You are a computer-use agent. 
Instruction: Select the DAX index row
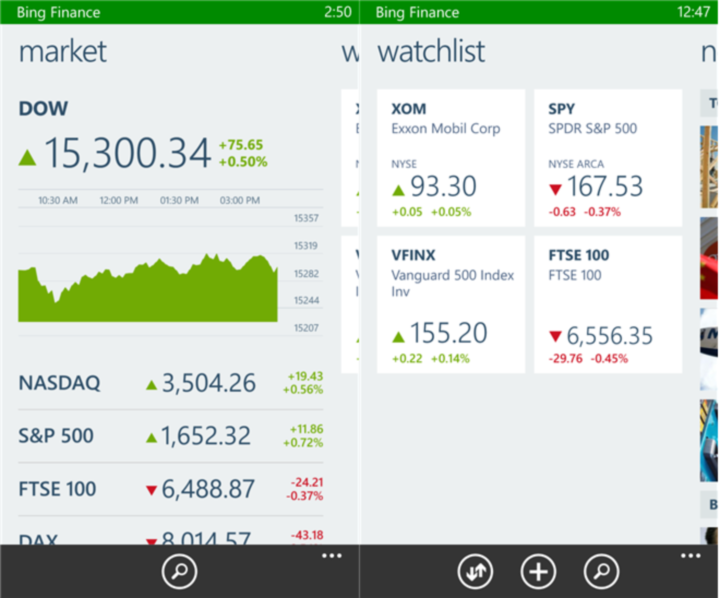point(170,535)
